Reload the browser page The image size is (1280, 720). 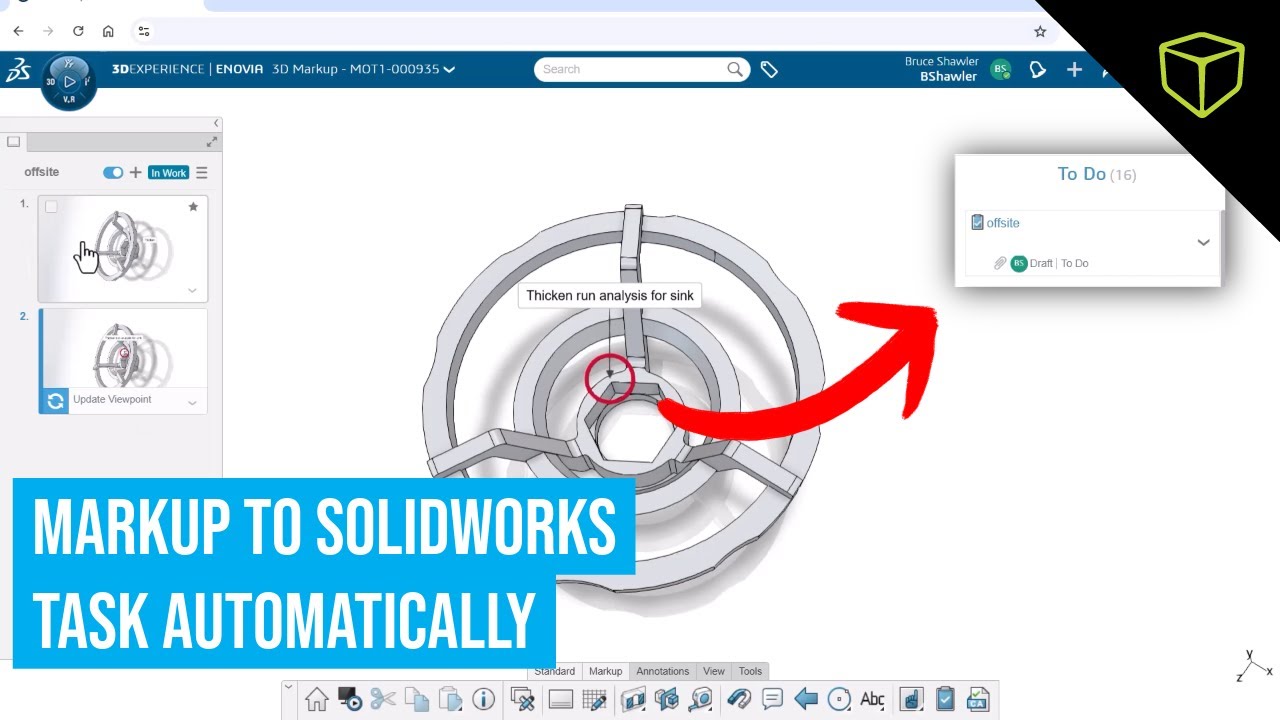(x=78, y=31)
